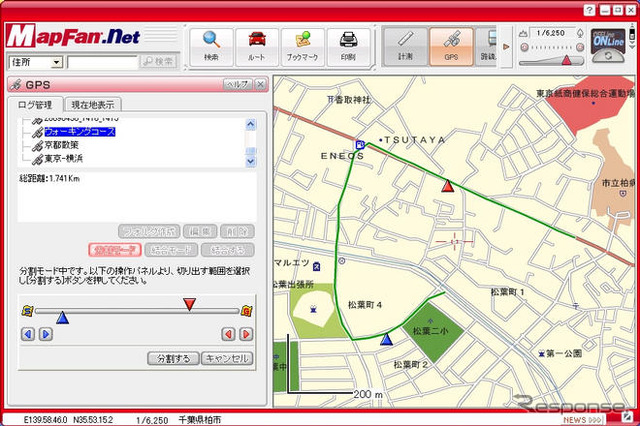
Task: Toggle the GPS toolbar button
Action: pos(451,46)
